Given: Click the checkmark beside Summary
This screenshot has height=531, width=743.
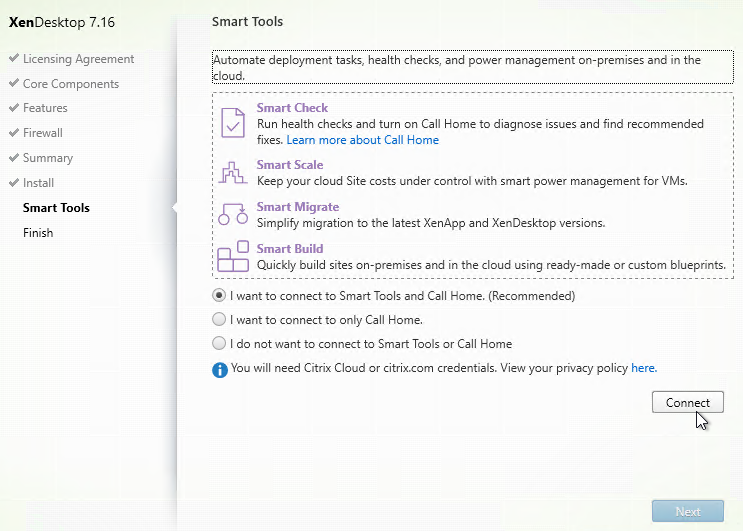Looking at the screenshot, I should [x=14, y=158].
